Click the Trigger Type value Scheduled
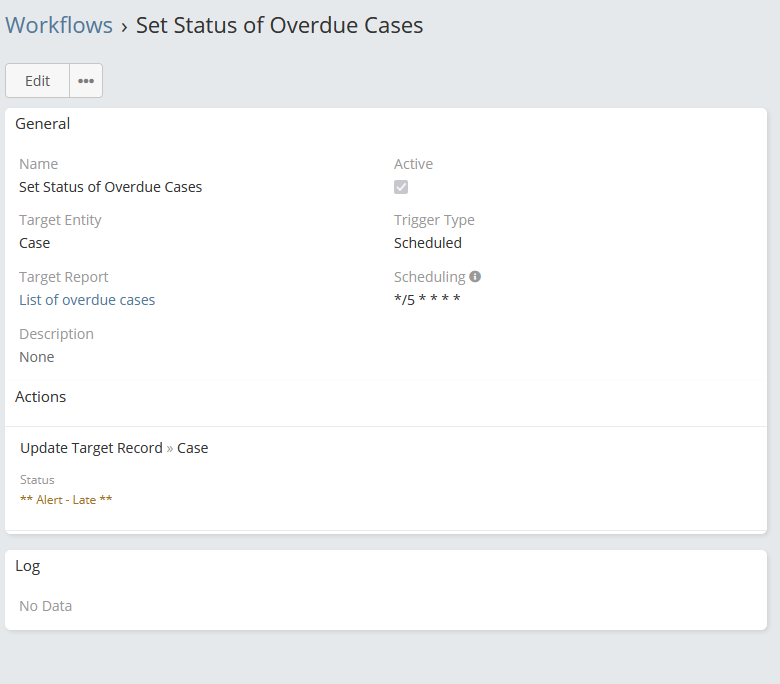This screenshot has width=780, height=684. tap(428, 243)
